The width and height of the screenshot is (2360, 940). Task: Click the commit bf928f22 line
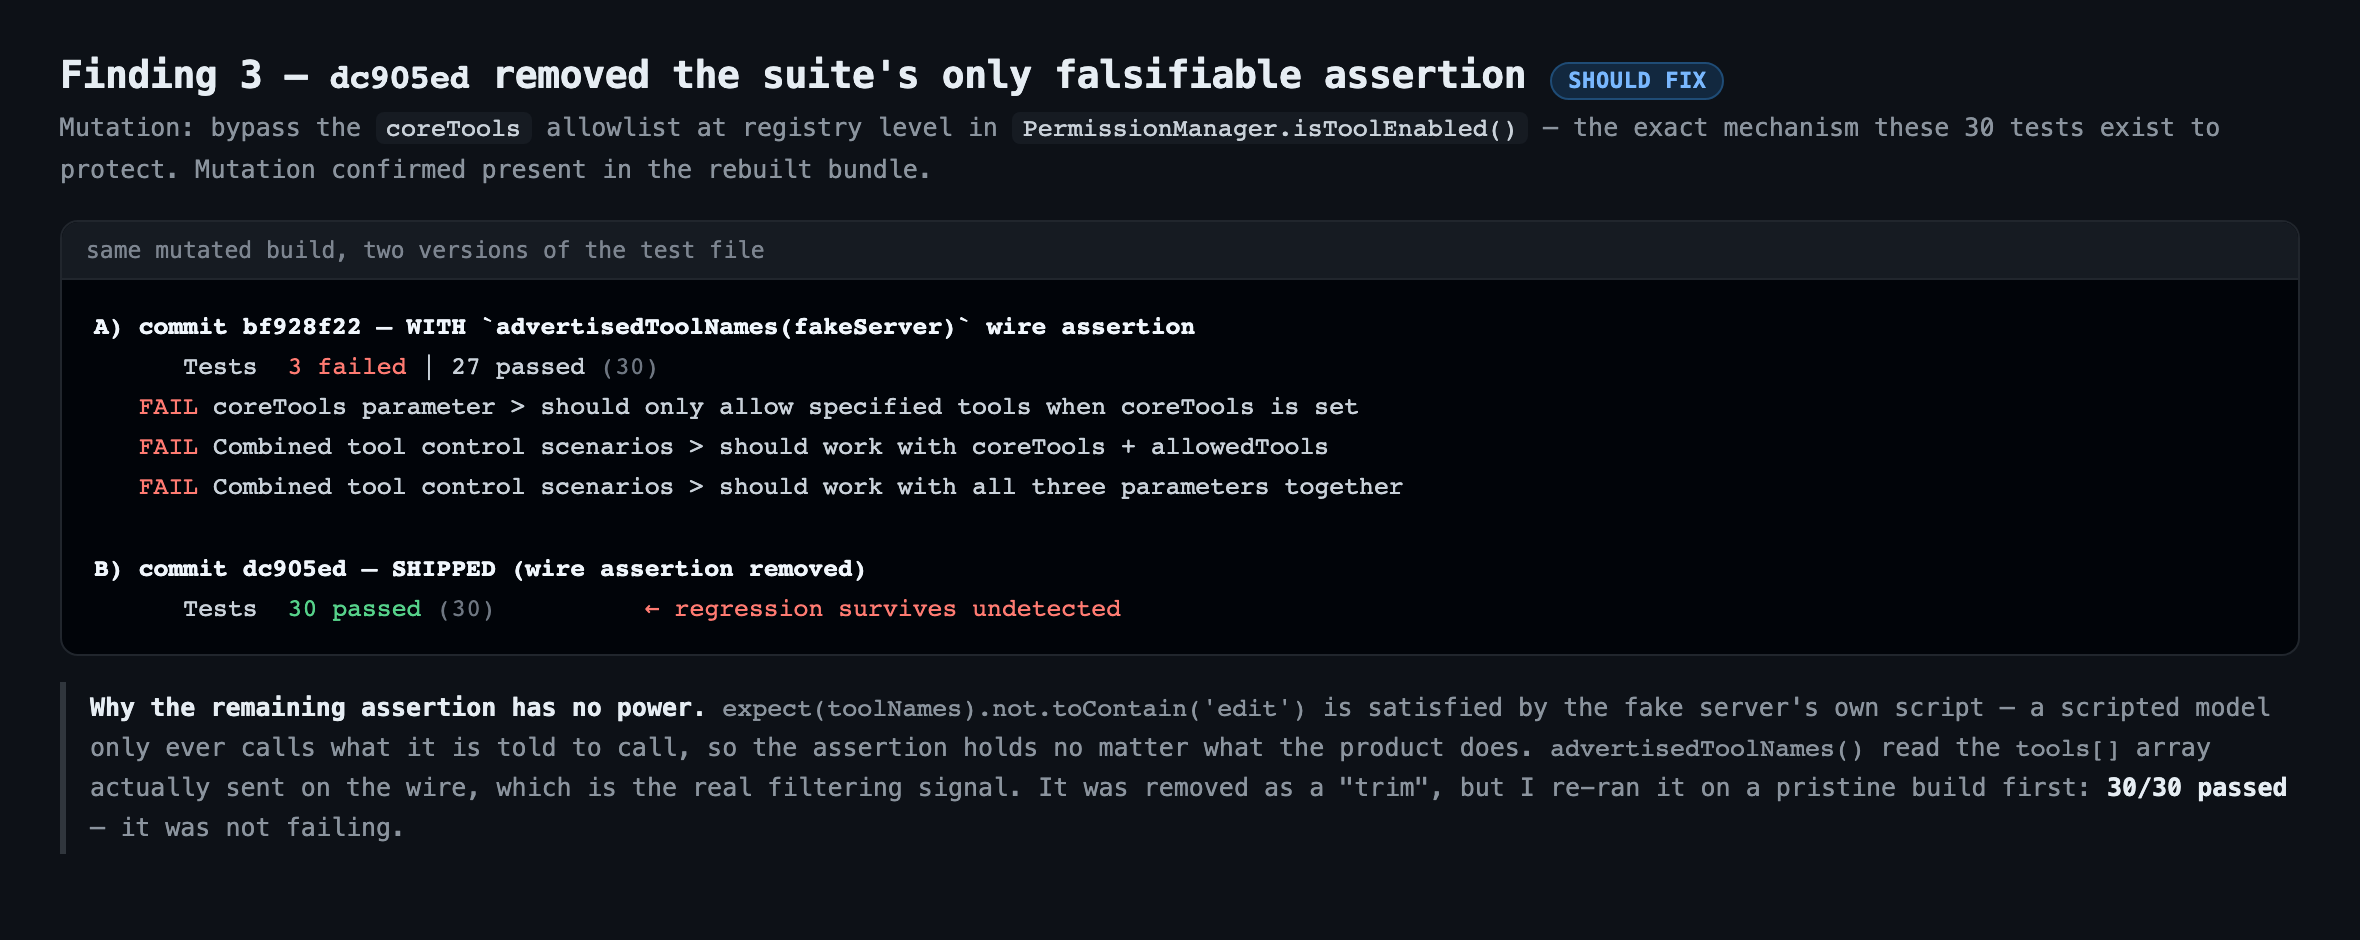(x=644, y=327)
